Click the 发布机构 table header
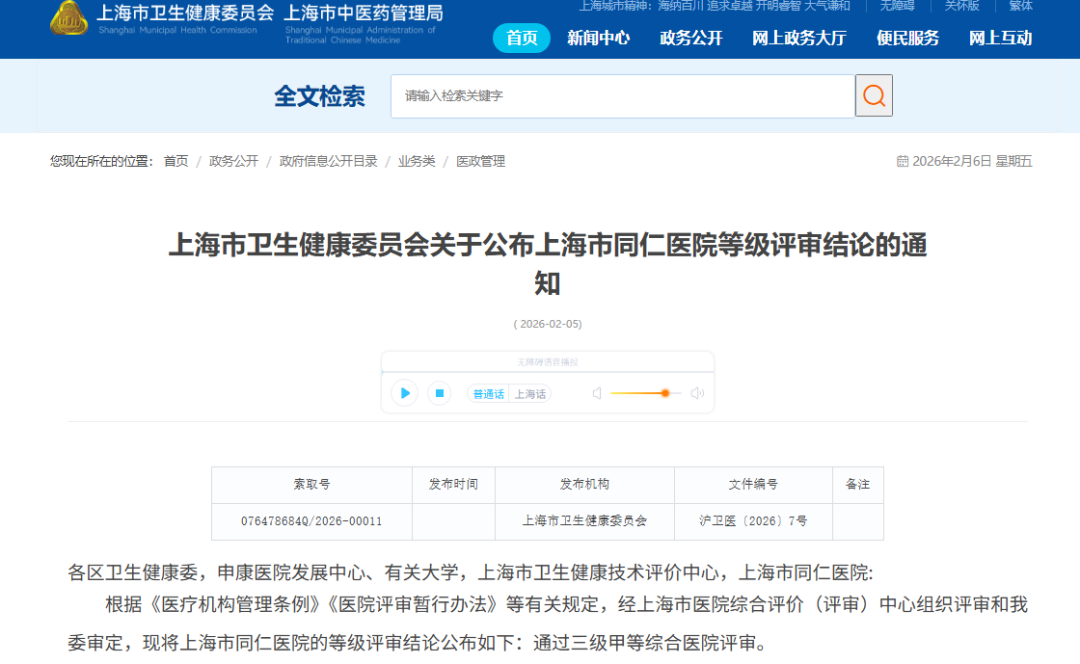1080x664 pixels. pyautogui.click(x=584, y=485)
